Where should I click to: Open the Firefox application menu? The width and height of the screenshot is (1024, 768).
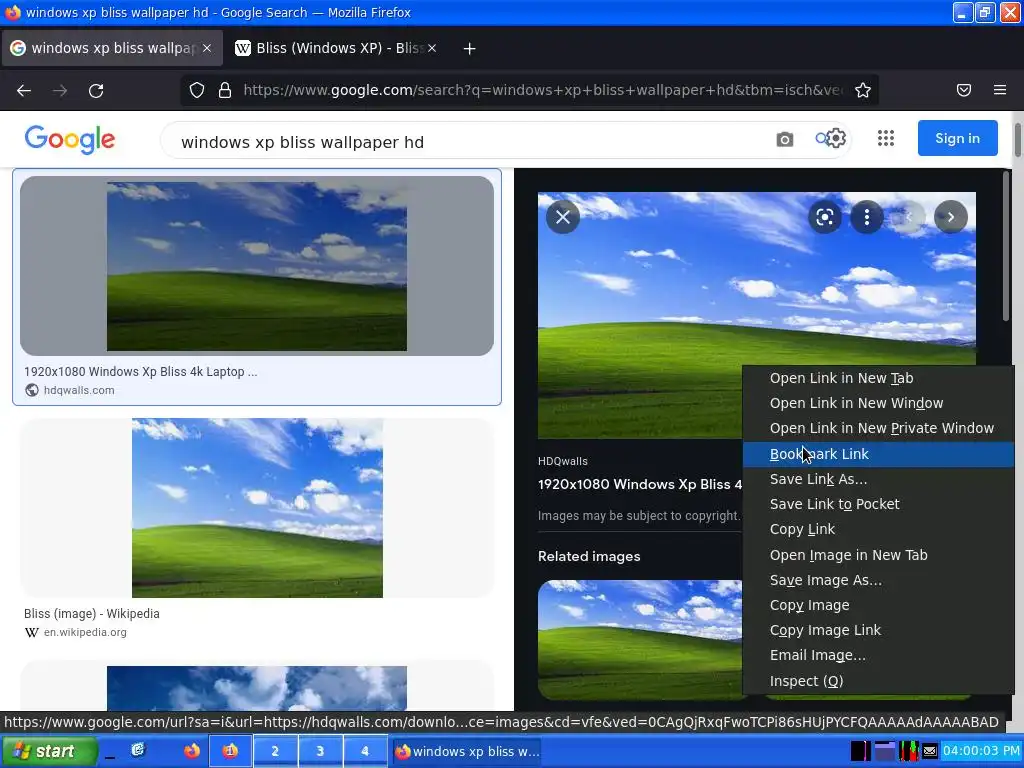pyautogui.click(x=1000, y=90)
